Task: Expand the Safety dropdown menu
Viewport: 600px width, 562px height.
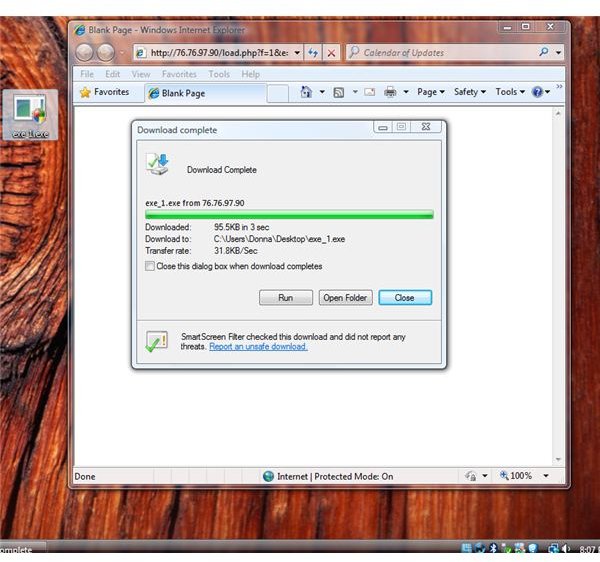Action: [x=469, y=92]
